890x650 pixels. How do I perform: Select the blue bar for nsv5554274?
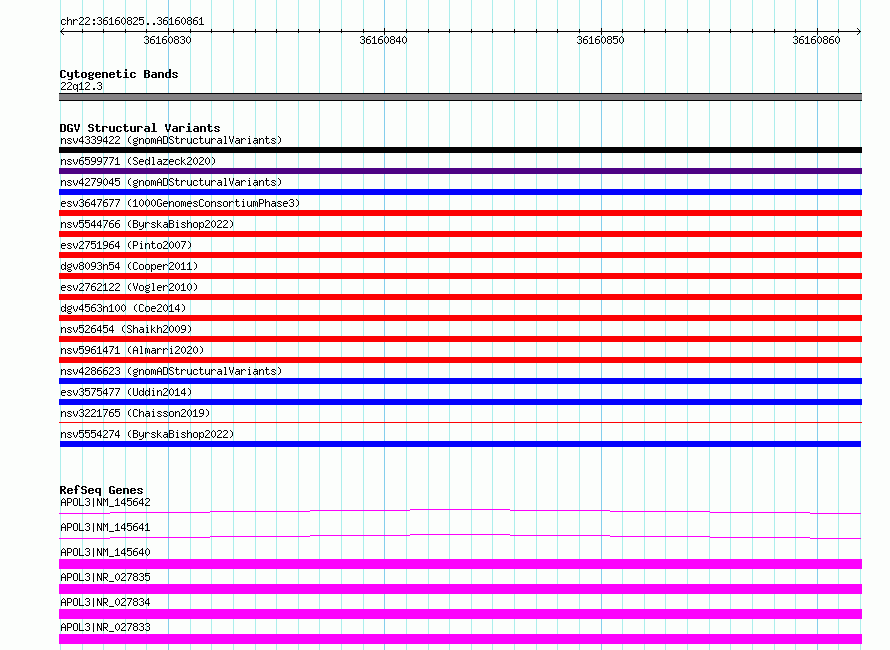pos(460,444)
